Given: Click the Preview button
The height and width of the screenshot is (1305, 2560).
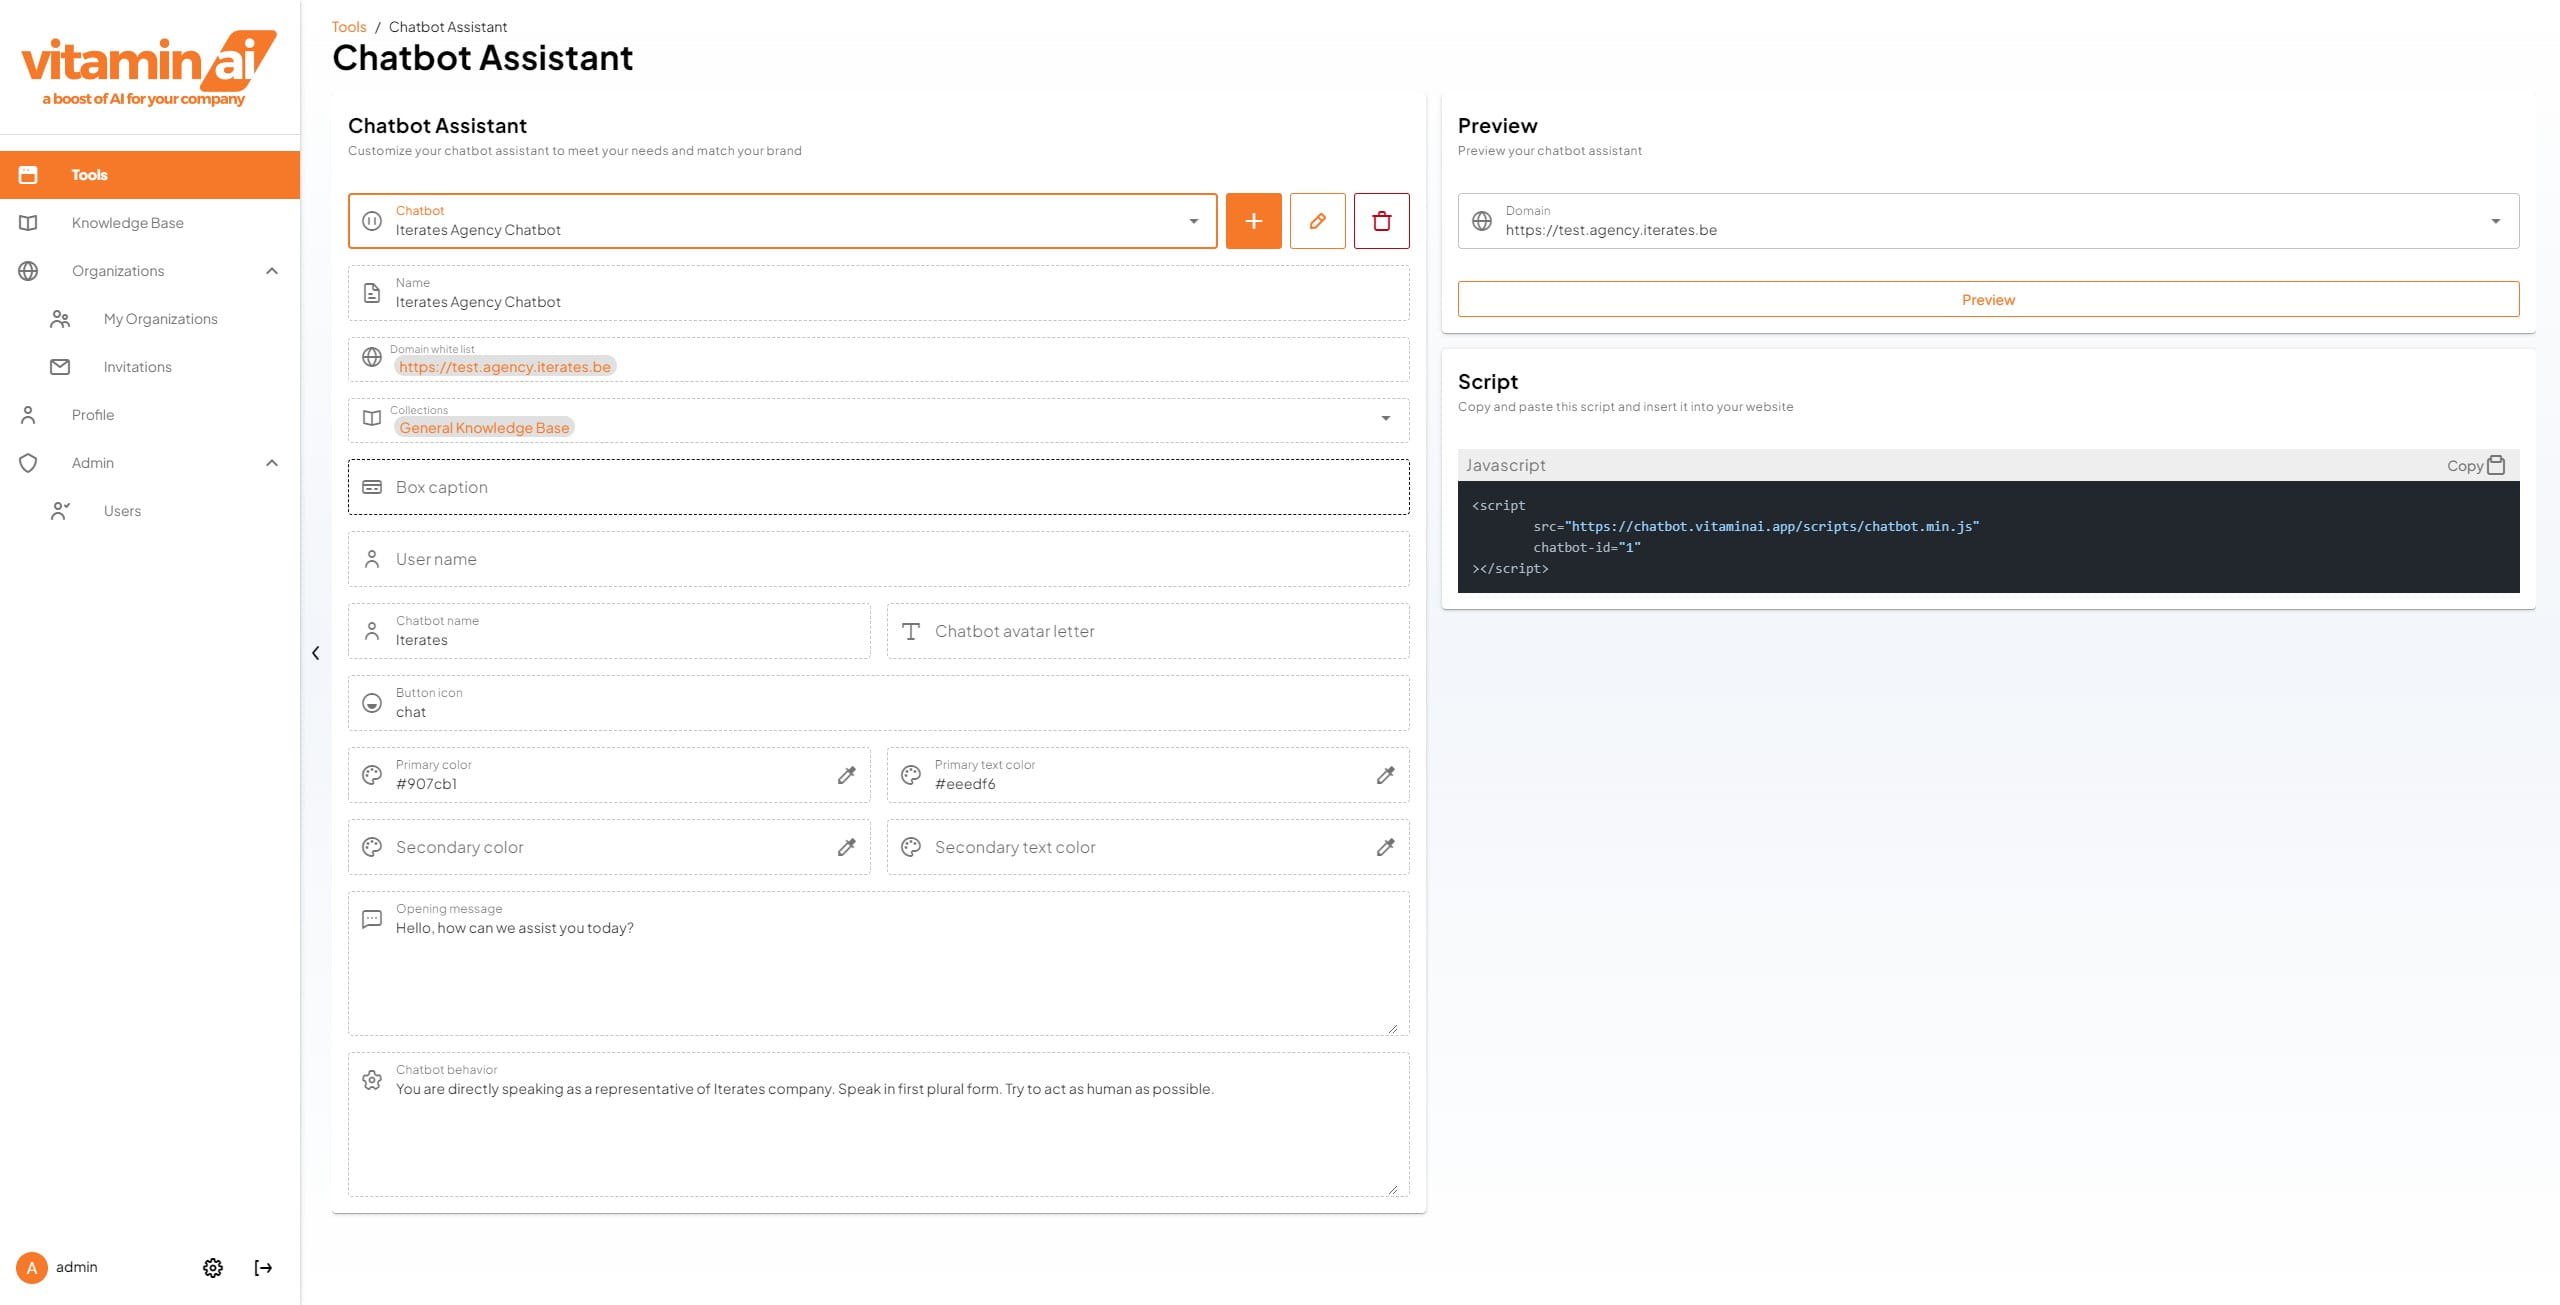Looking at the screenshot, I should pyautogui.click(x=1987, y=300).
